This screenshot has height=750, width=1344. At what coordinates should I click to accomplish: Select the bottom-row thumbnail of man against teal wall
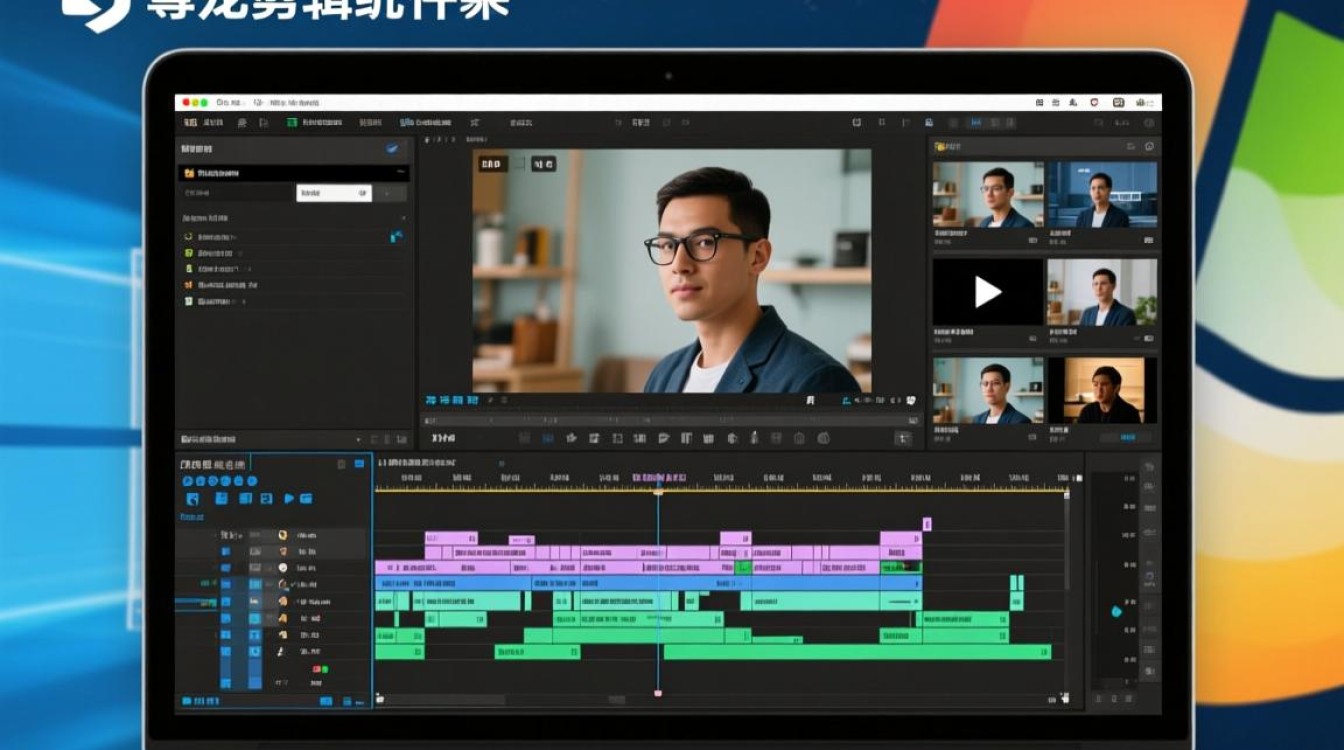click(x=988, y=390)
